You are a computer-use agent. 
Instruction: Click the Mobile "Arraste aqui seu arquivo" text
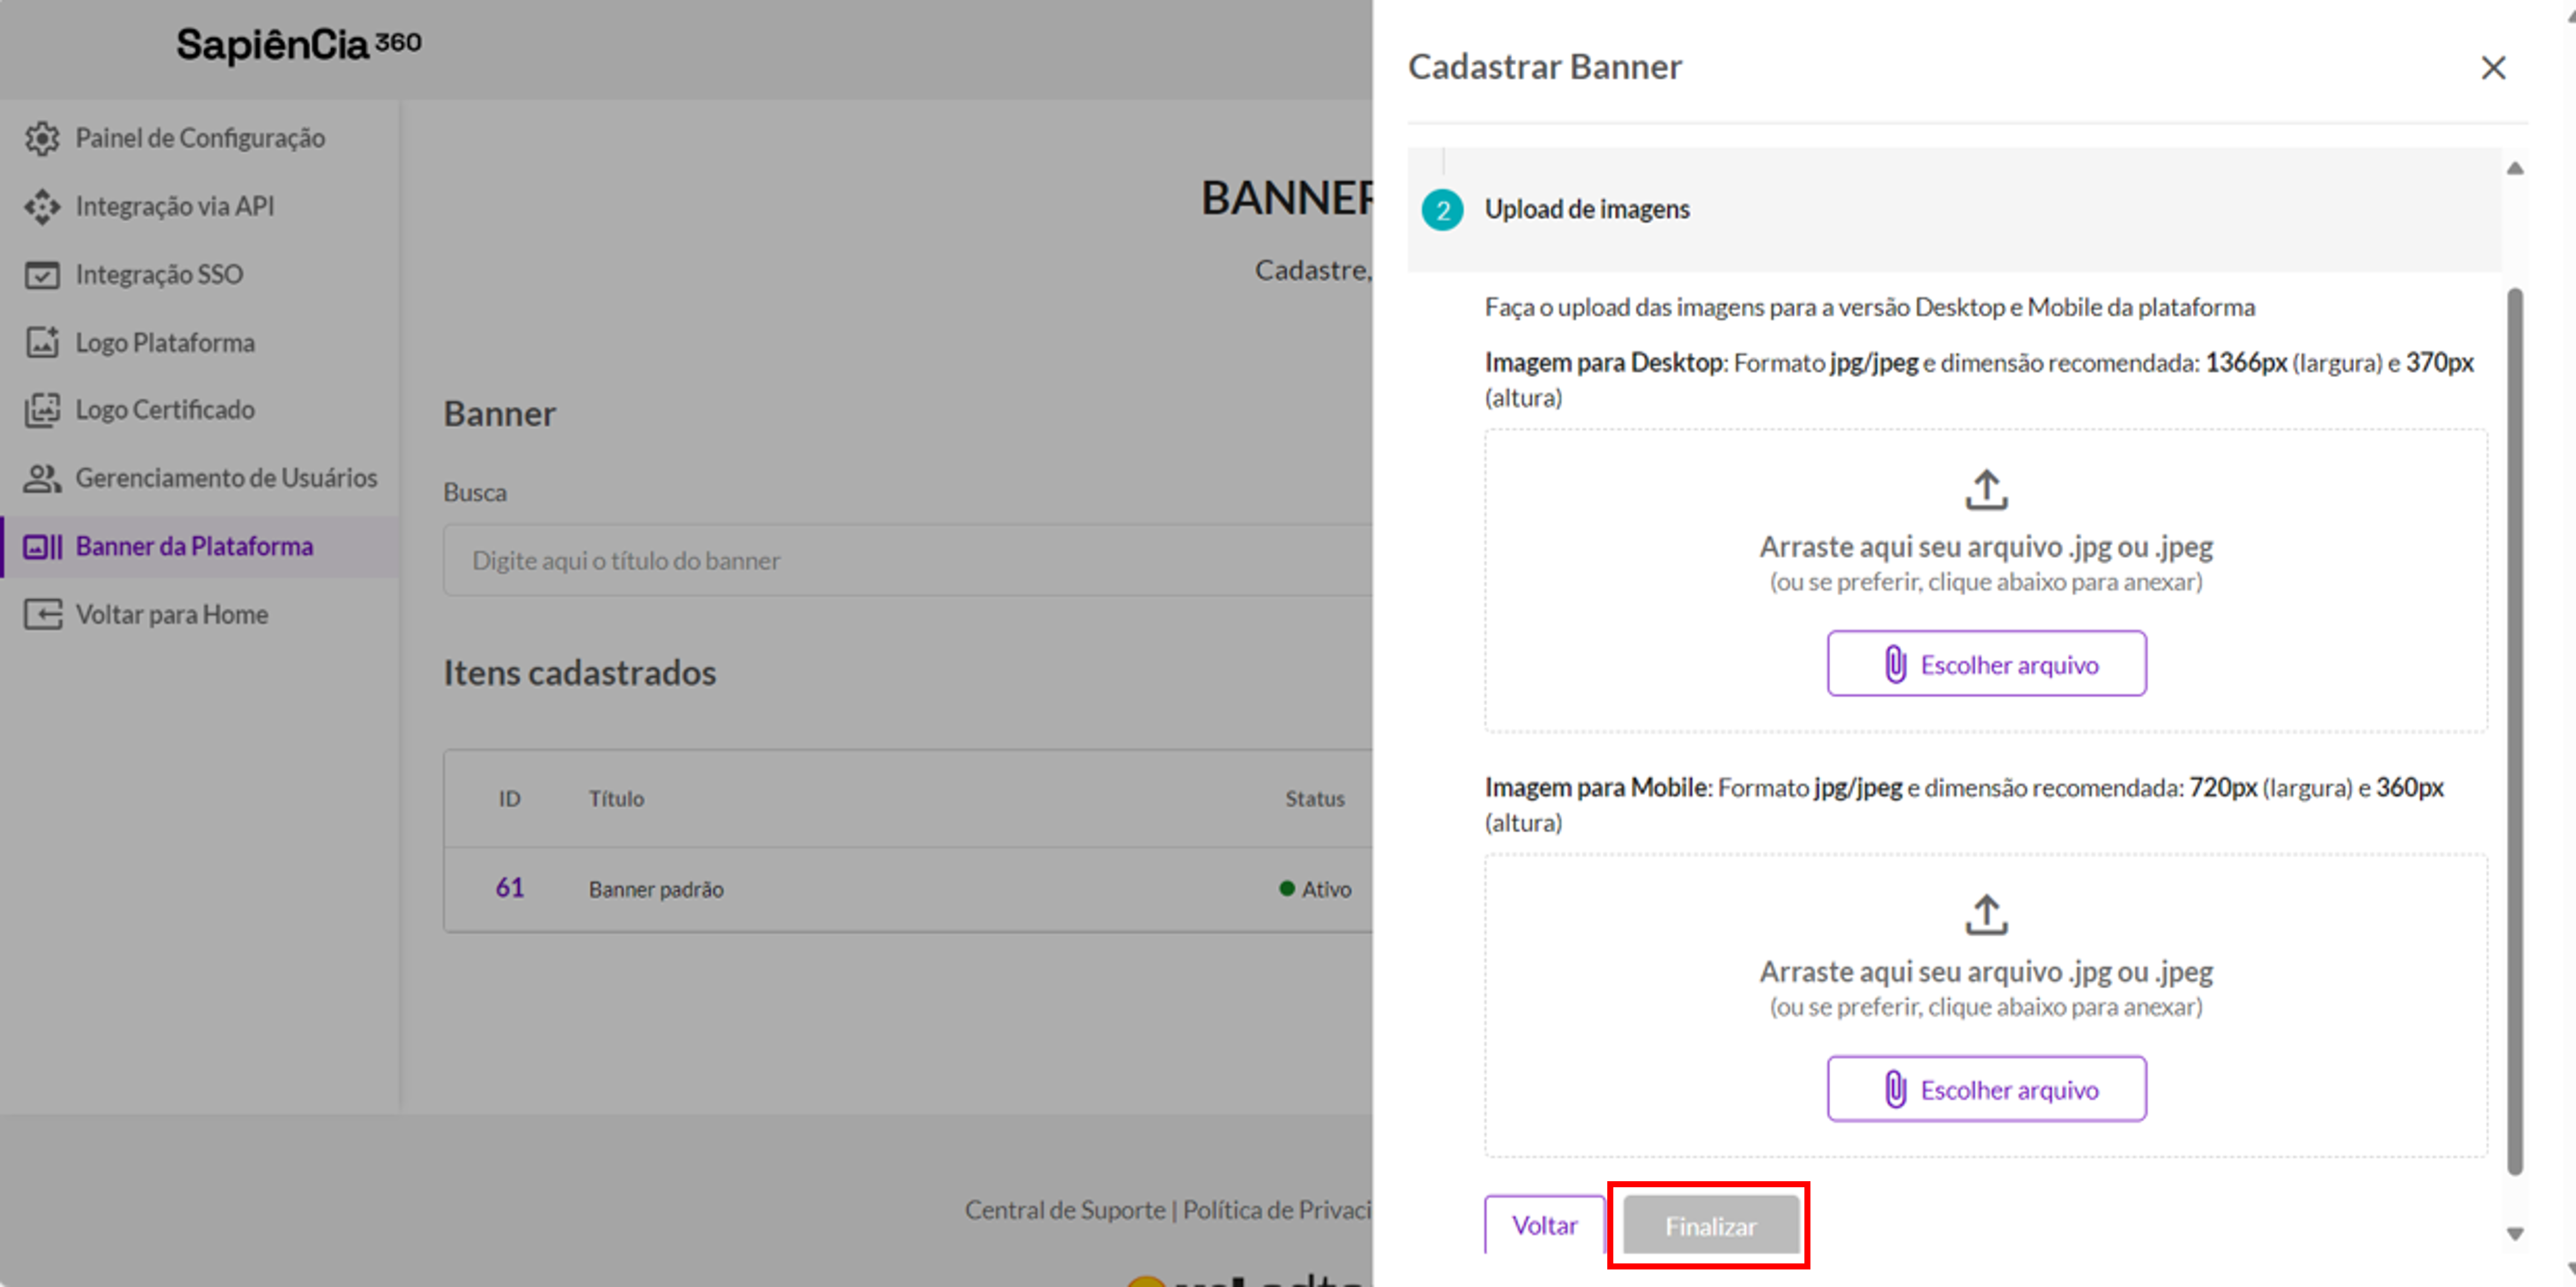1986,972
